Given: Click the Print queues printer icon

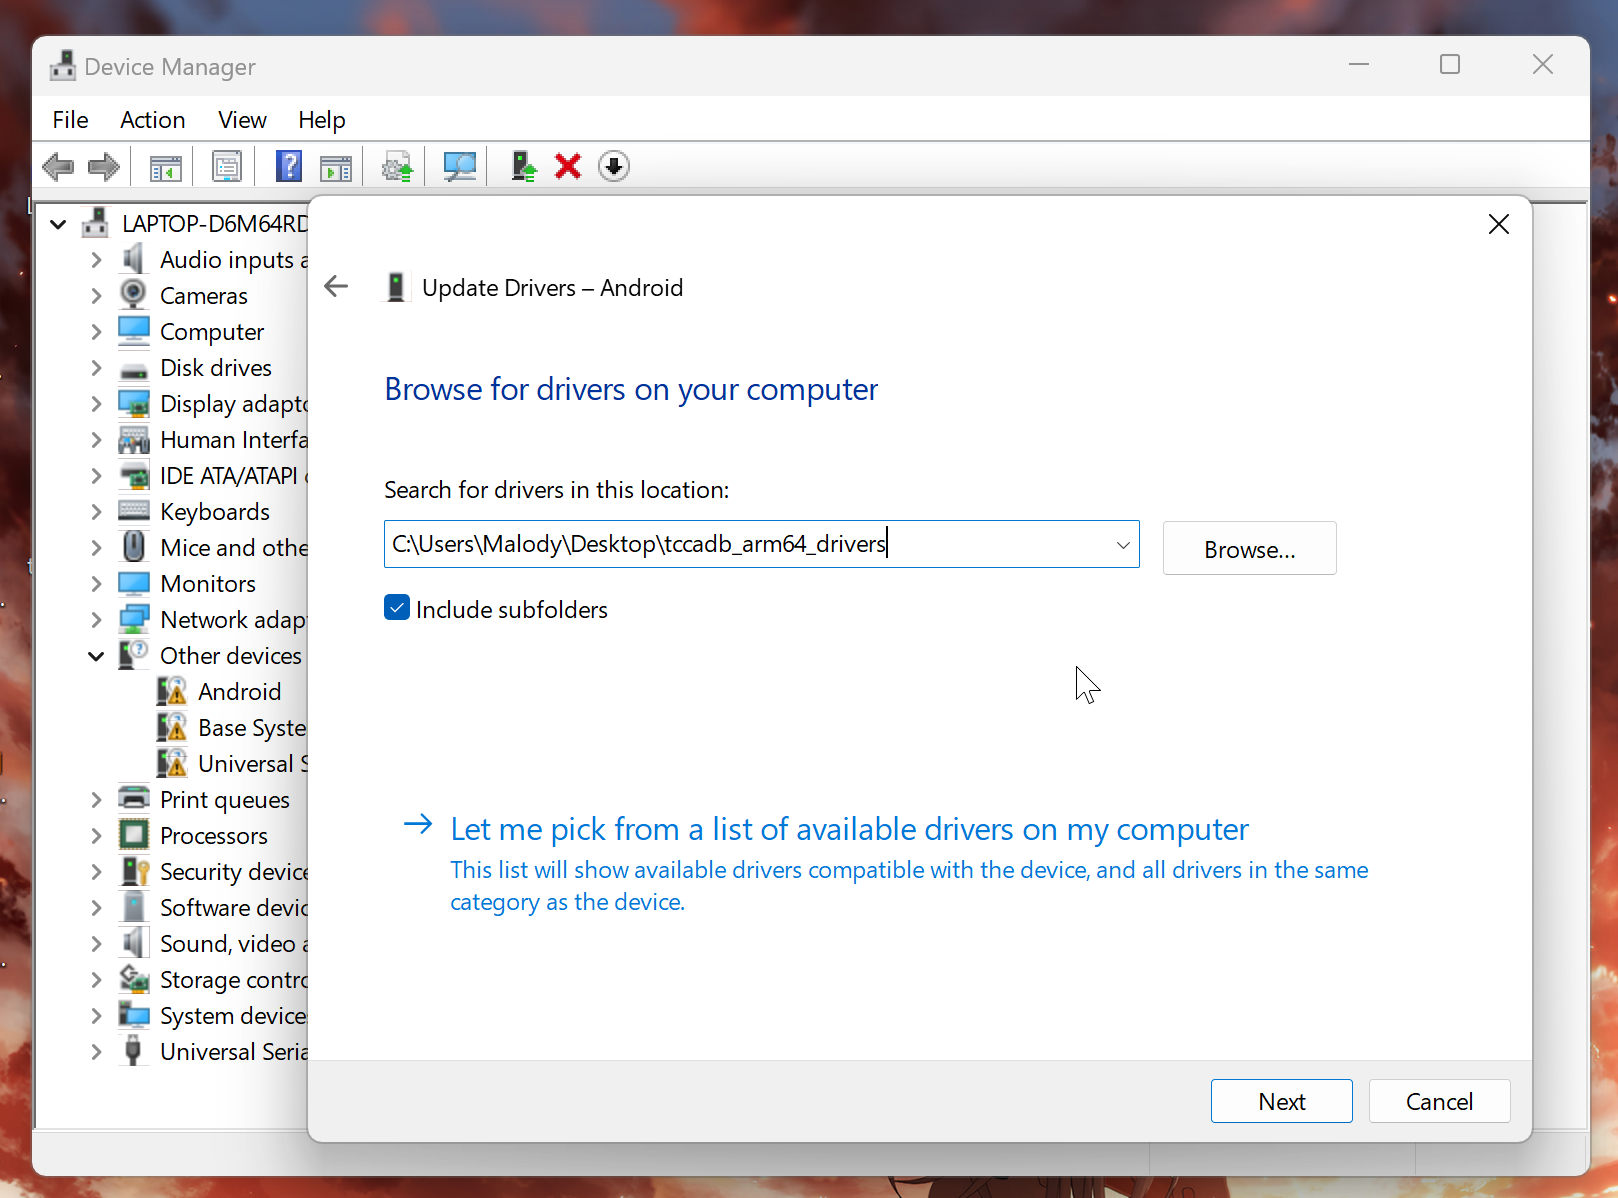Looking at the screenshot, I should tap(133, 799).
